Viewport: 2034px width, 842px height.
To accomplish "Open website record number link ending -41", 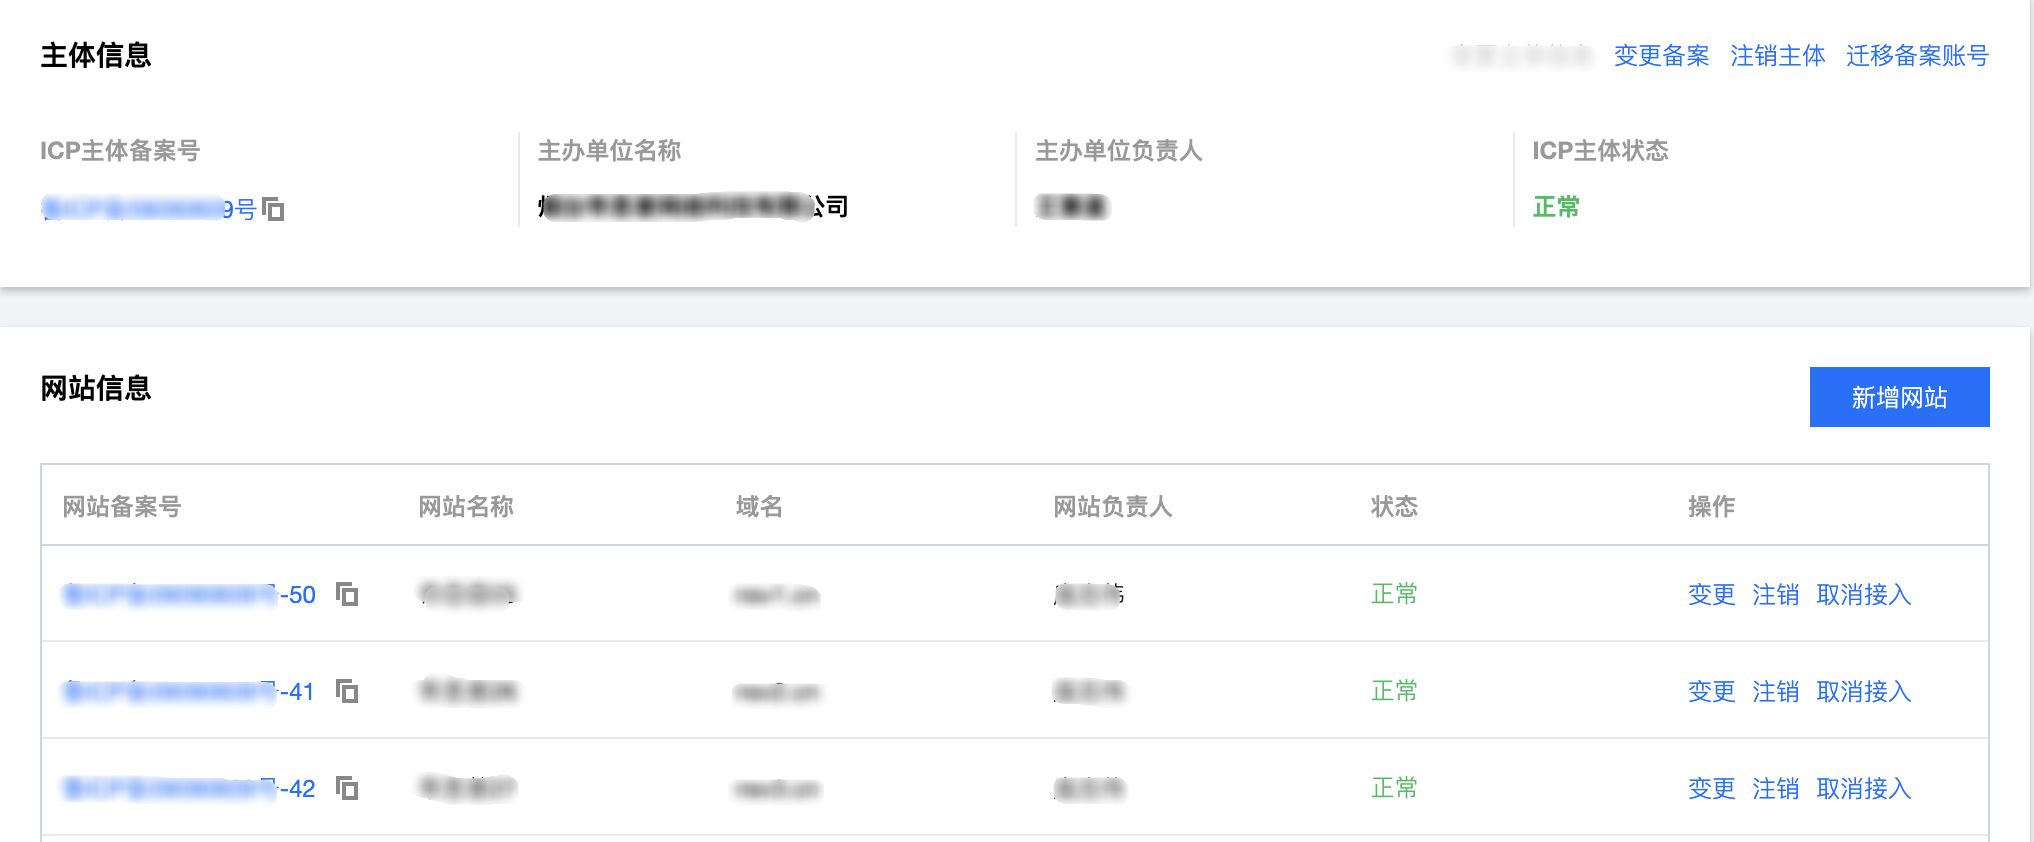I will tap(188, 692).
